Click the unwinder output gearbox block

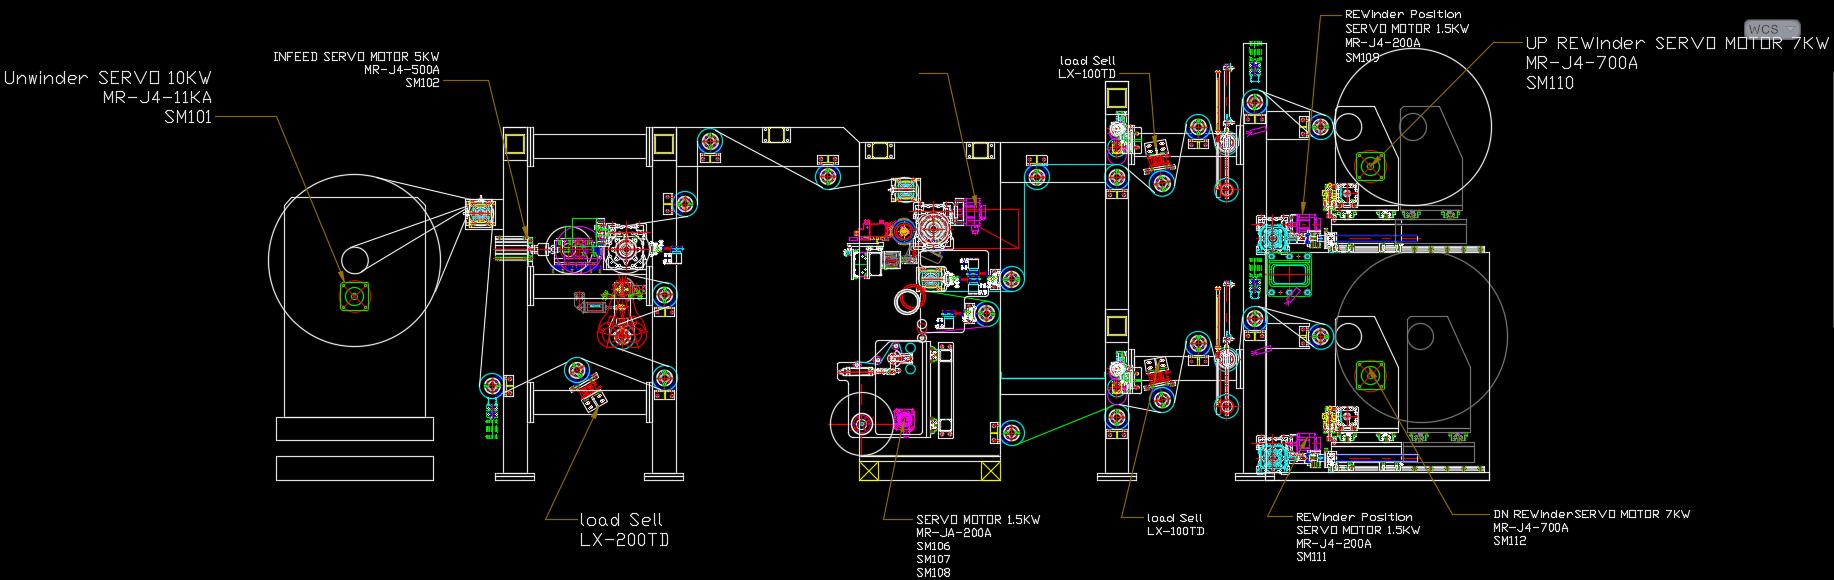481,214
